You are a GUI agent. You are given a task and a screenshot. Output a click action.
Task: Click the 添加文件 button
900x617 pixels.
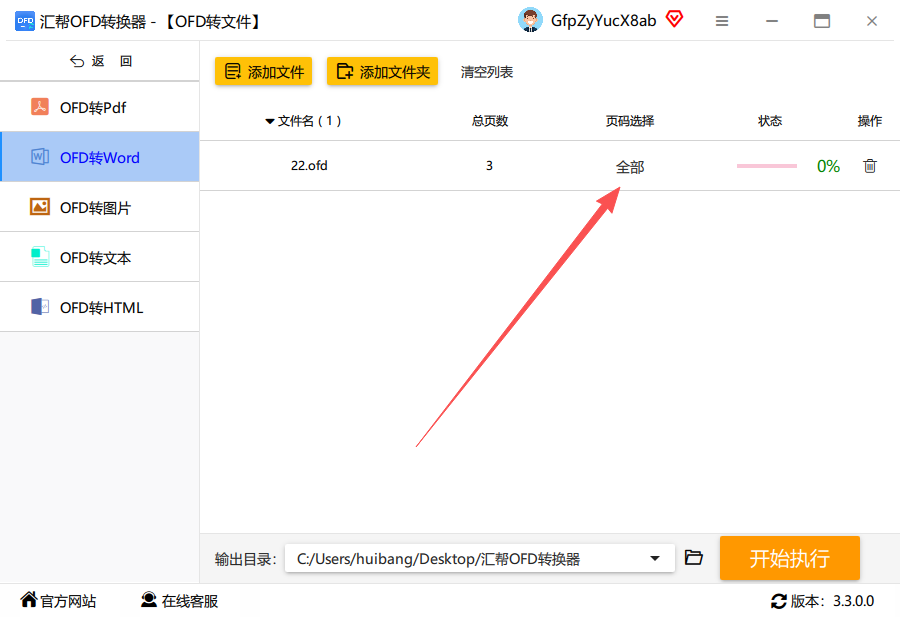click(x=263, y=72)
